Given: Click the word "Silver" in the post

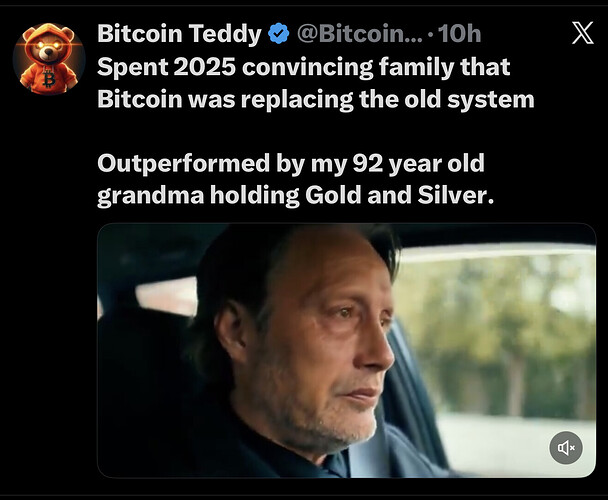Looking at the screenshot, I should pos(458,195).
